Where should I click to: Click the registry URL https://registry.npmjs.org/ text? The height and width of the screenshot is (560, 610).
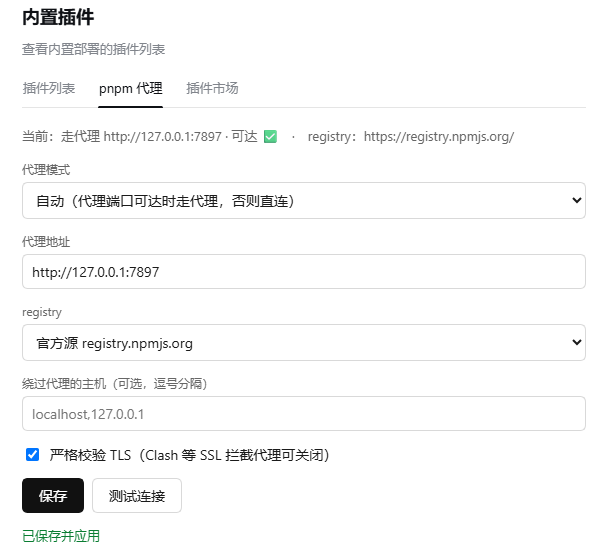(439, 137)
